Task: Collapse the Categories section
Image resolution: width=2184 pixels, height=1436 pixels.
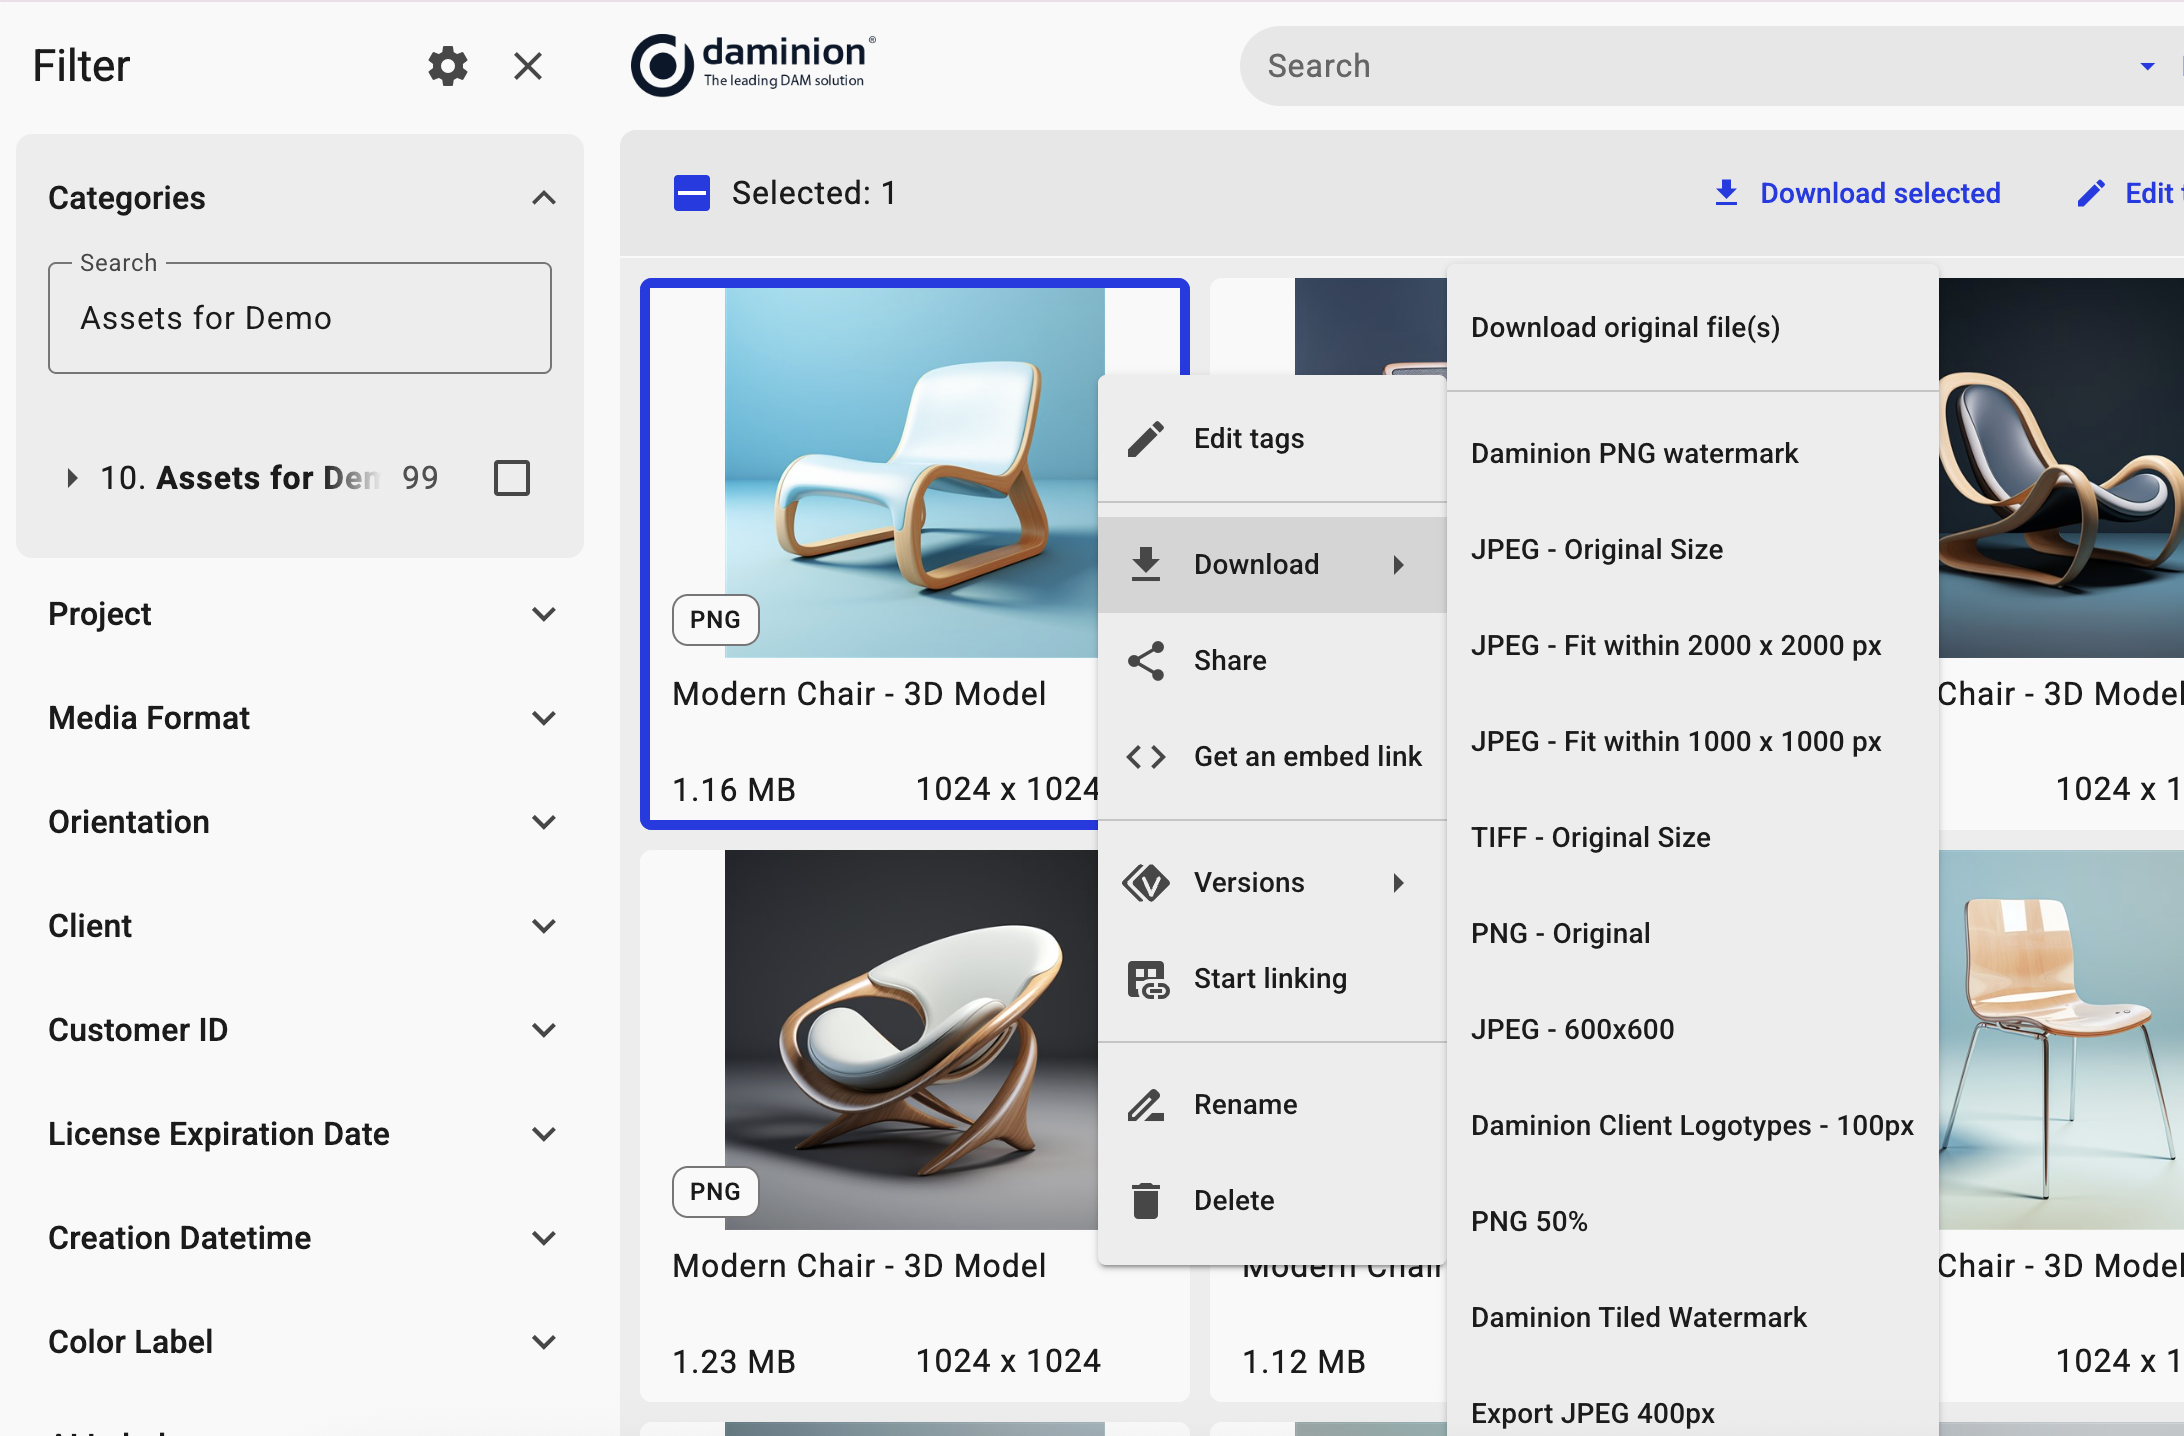Action: (543, 198)
